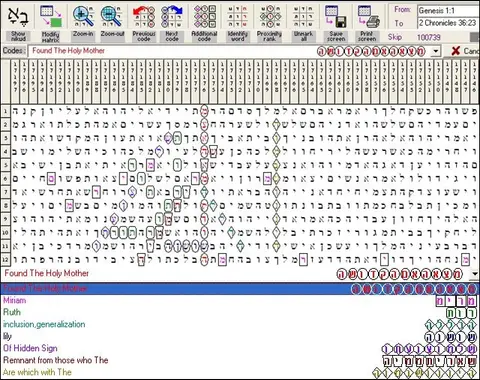Select the highlighted 'Found The Holy Mother' list row
The width and height of the screenshot is (480, 380).
coord(240,289)
